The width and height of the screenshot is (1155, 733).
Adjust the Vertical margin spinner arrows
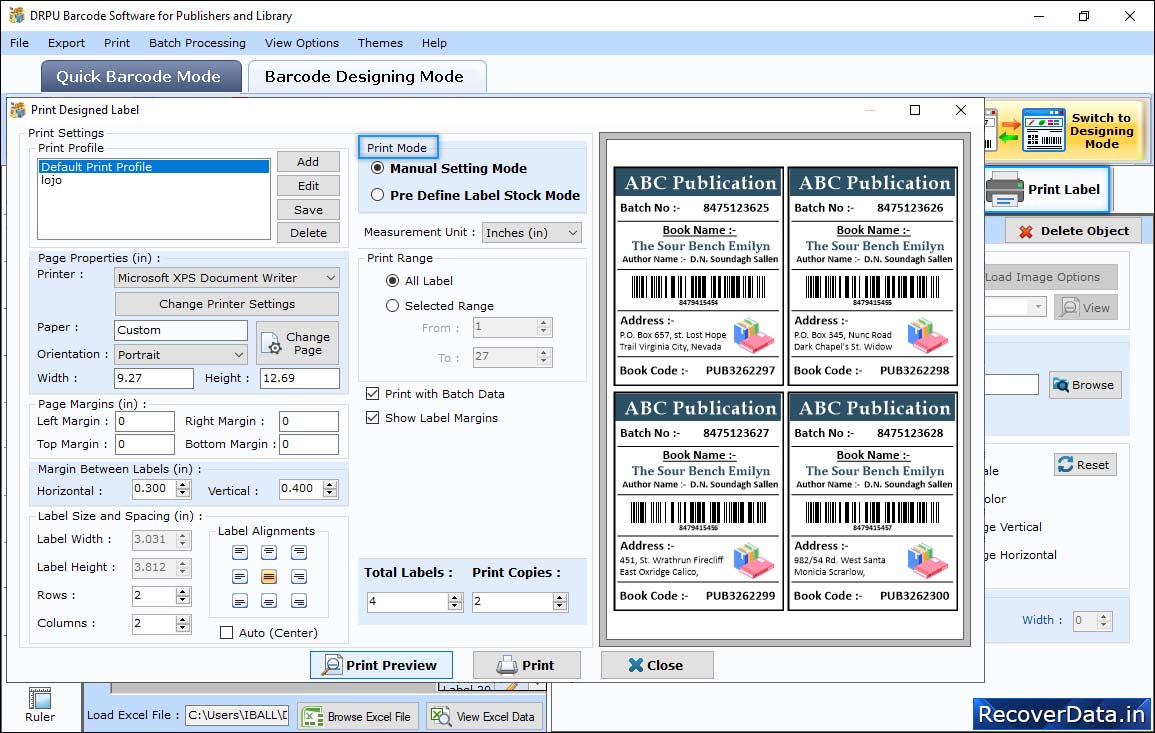[331, 488]
